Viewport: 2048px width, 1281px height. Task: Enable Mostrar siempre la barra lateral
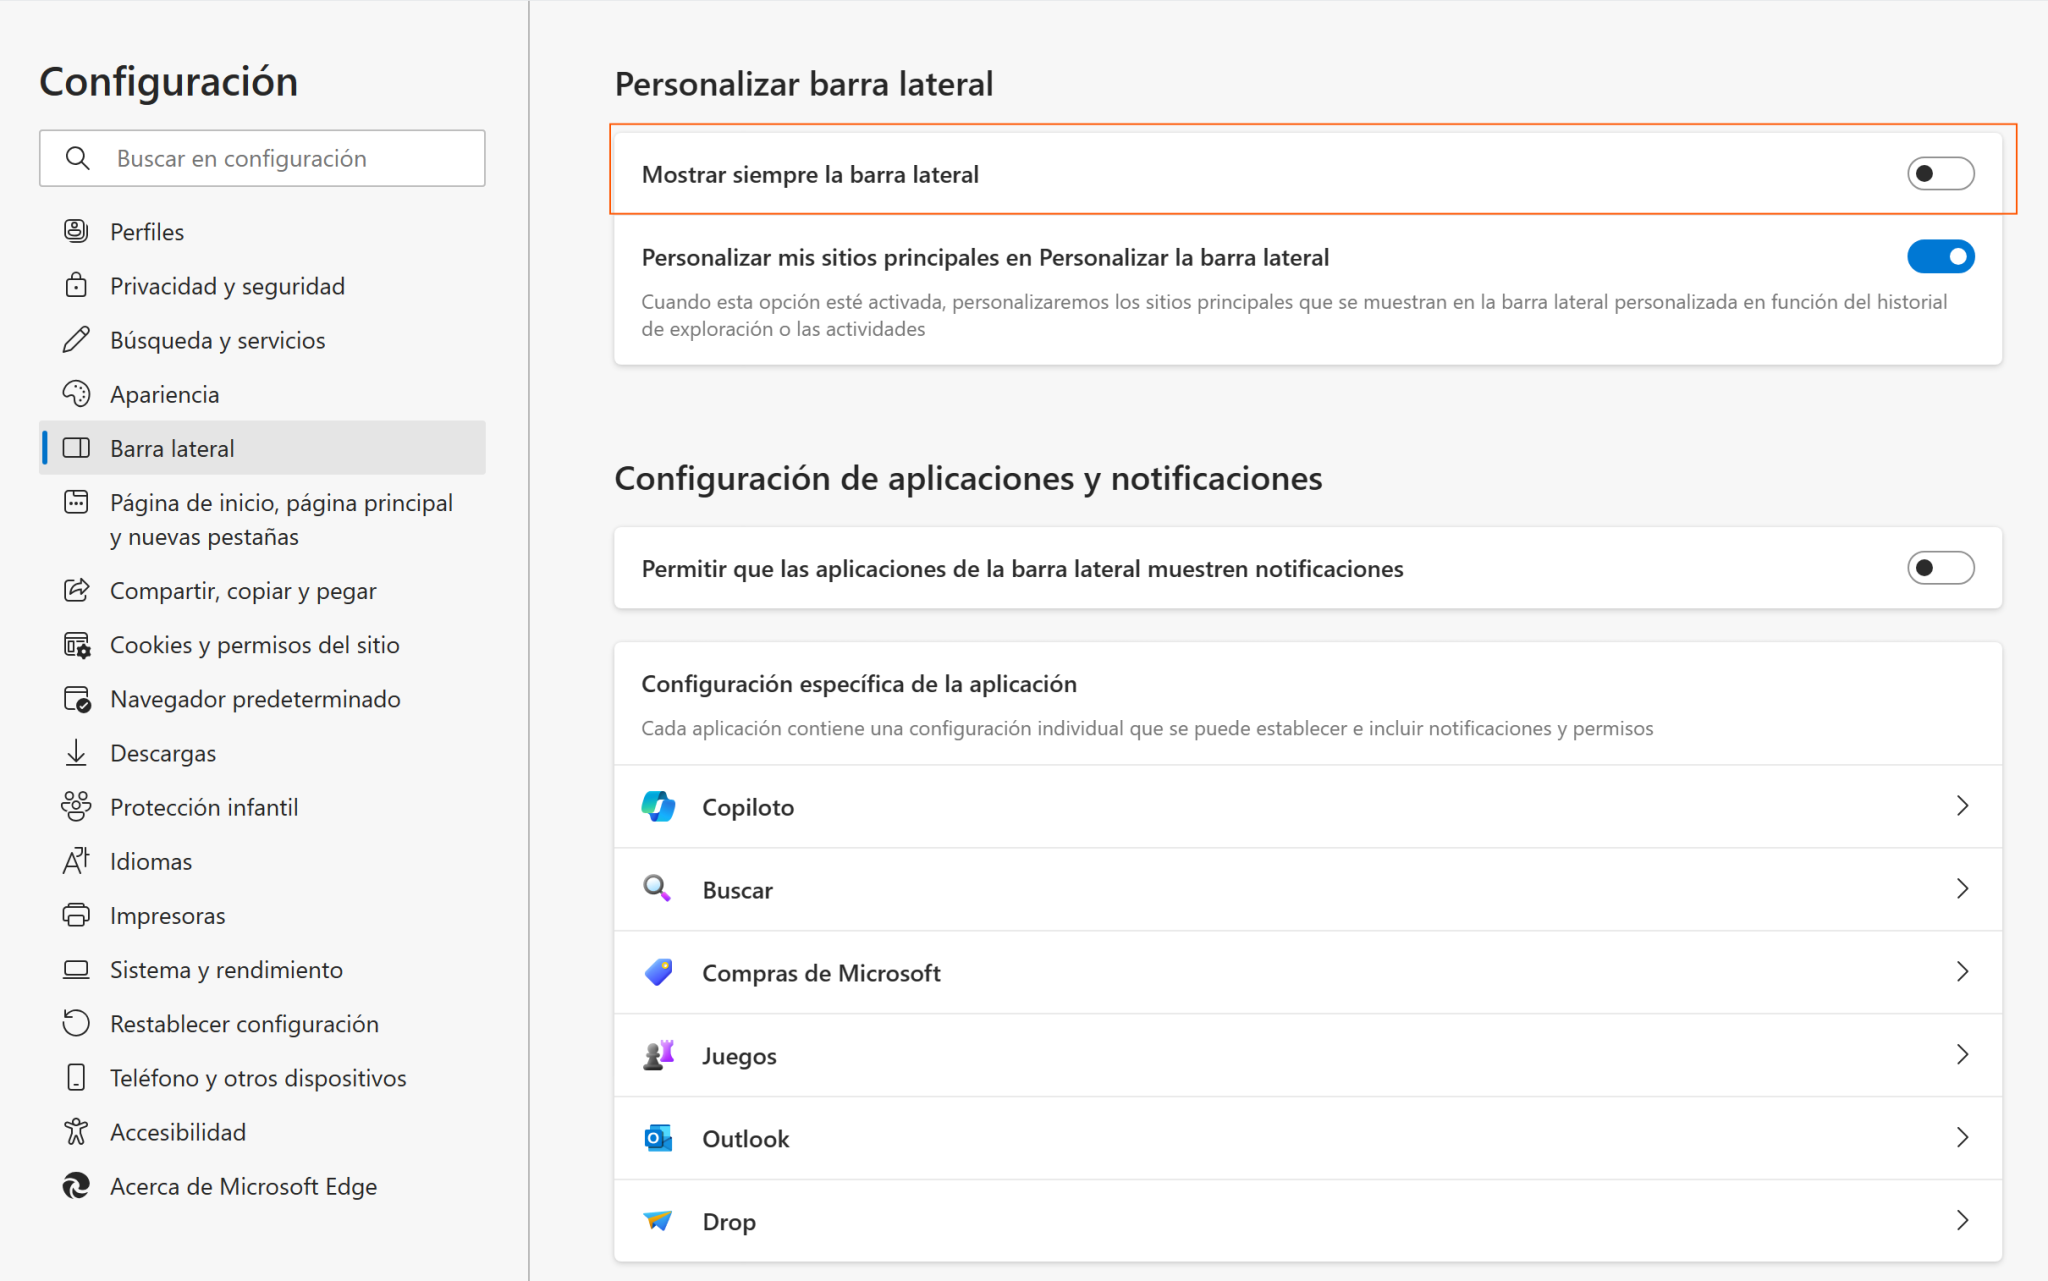click(1939, 172)
